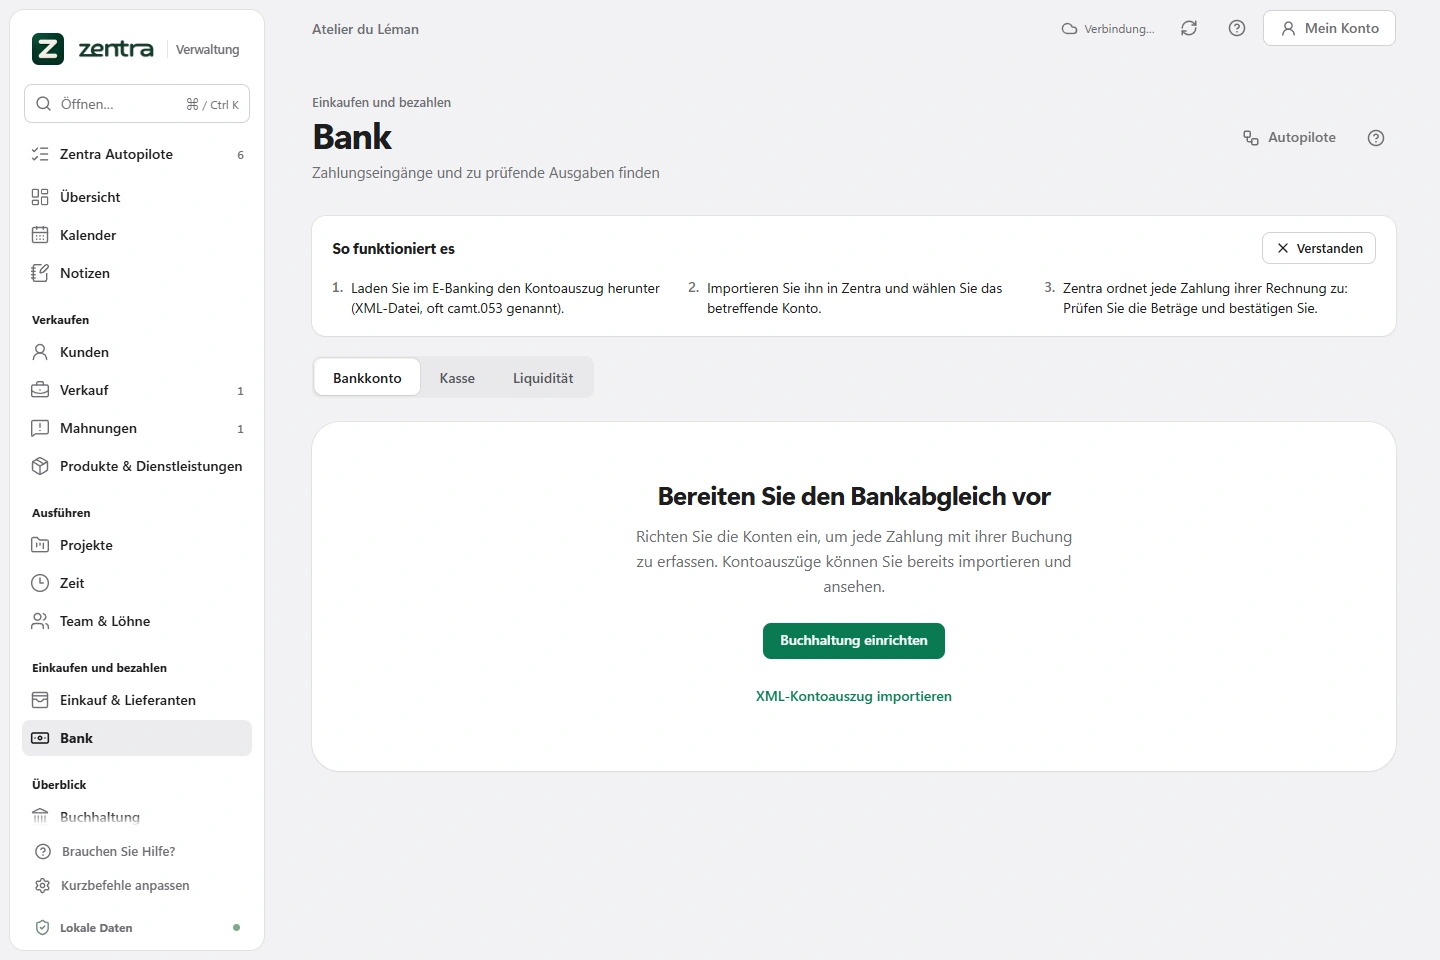Open Mahnungen reminders icon
1440x960 pixels.
(x=40, y=428)
